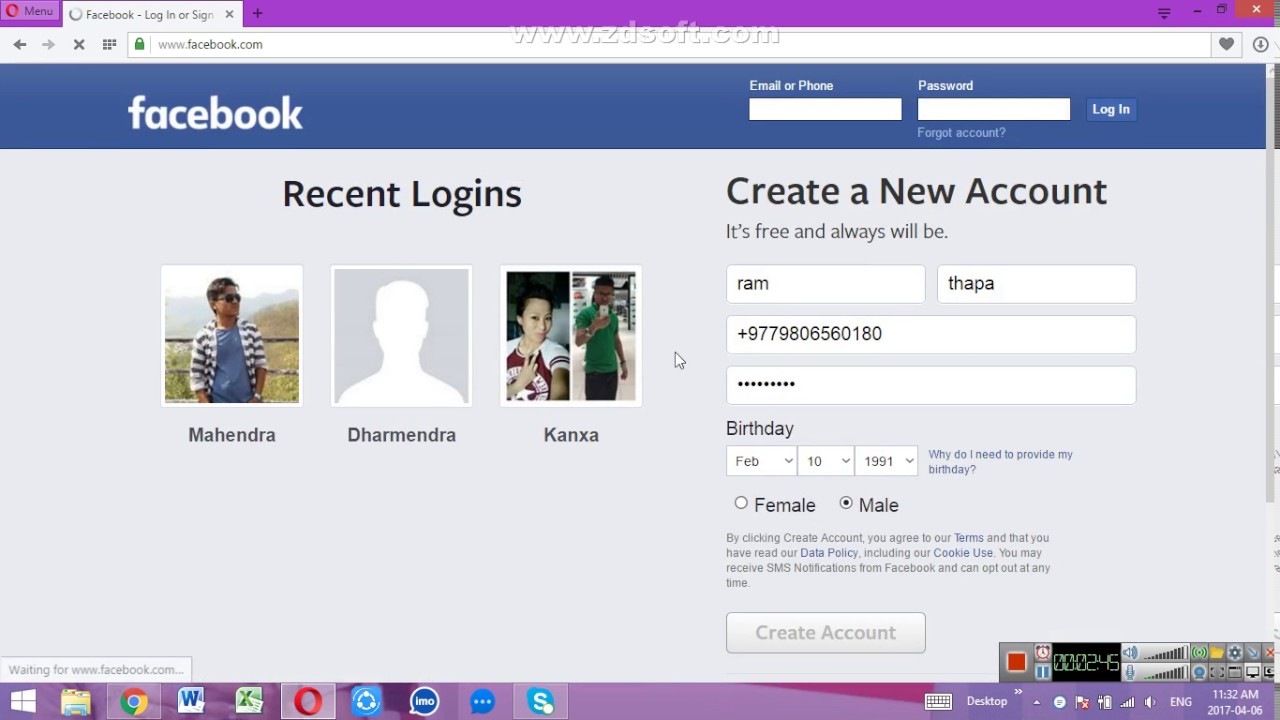
Task: Open the Forgot account link
Action: [x=961, y=133]
